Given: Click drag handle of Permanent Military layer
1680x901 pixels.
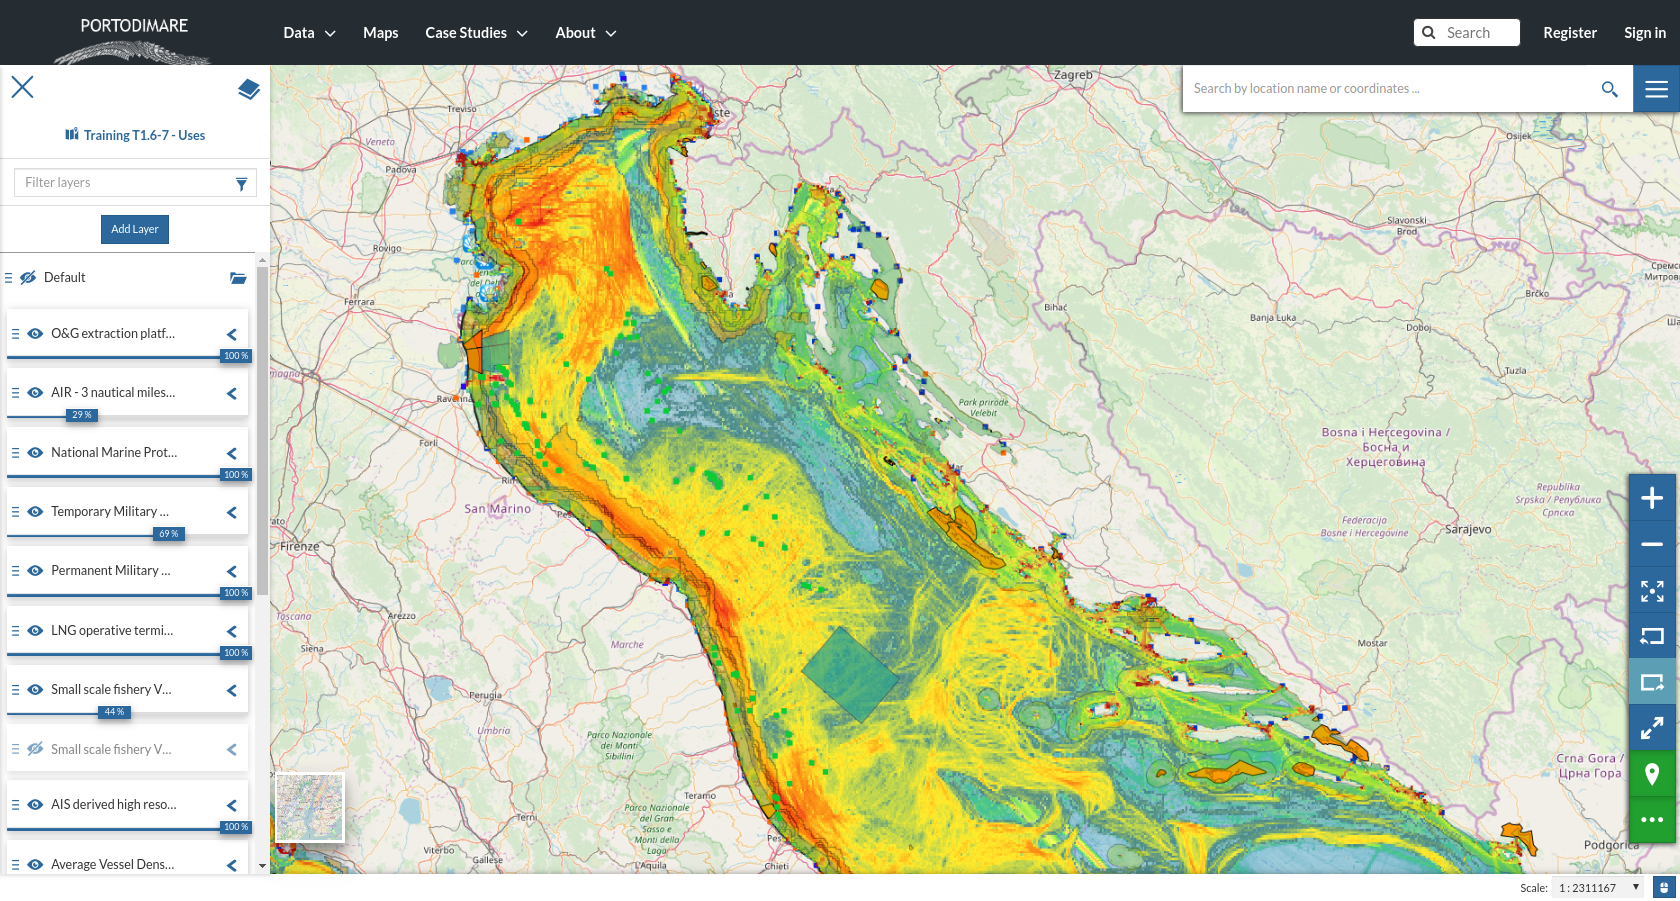Looking at the screenshot, I should (x=15, y=571).
